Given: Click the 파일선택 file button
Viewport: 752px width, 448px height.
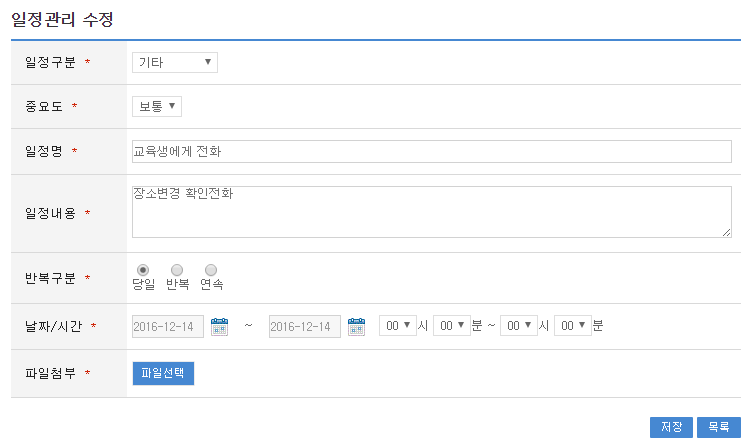Looking at the screenshot, I should pos(163,373).
